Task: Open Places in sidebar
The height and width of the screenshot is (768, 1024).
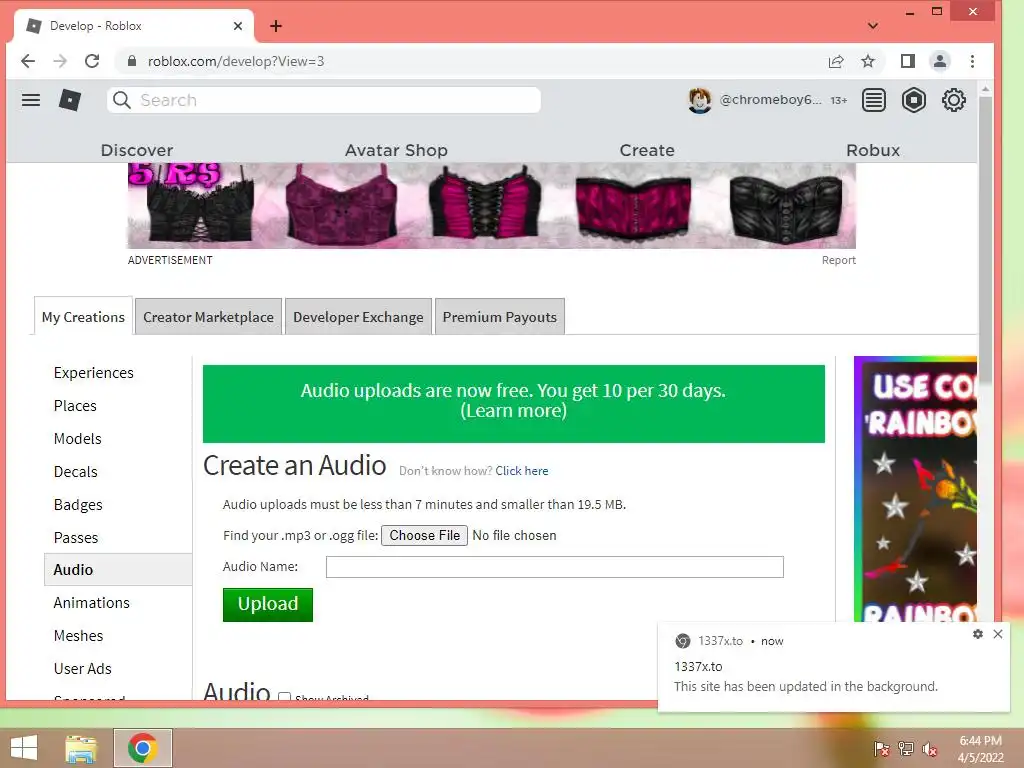Action: coord(75,406)
